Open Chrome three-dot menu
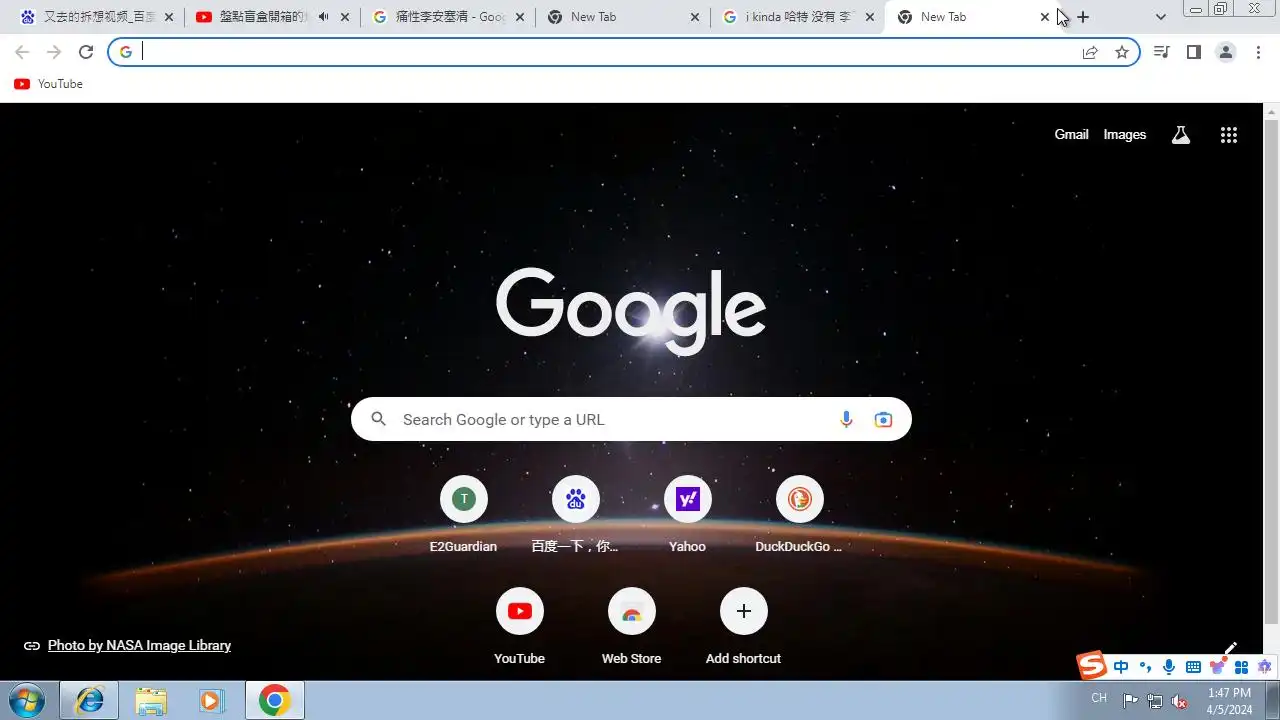 coord(1258,52)
